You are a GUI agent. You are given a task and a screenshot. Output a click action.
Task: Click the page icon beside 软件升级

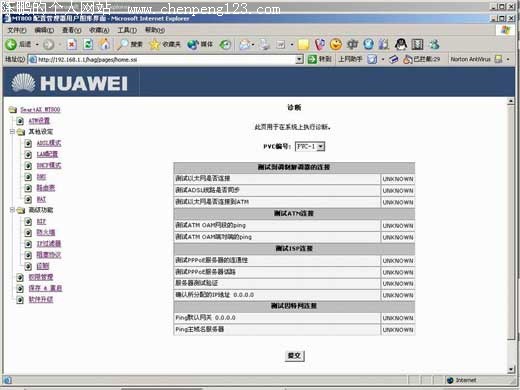[20, 300]
